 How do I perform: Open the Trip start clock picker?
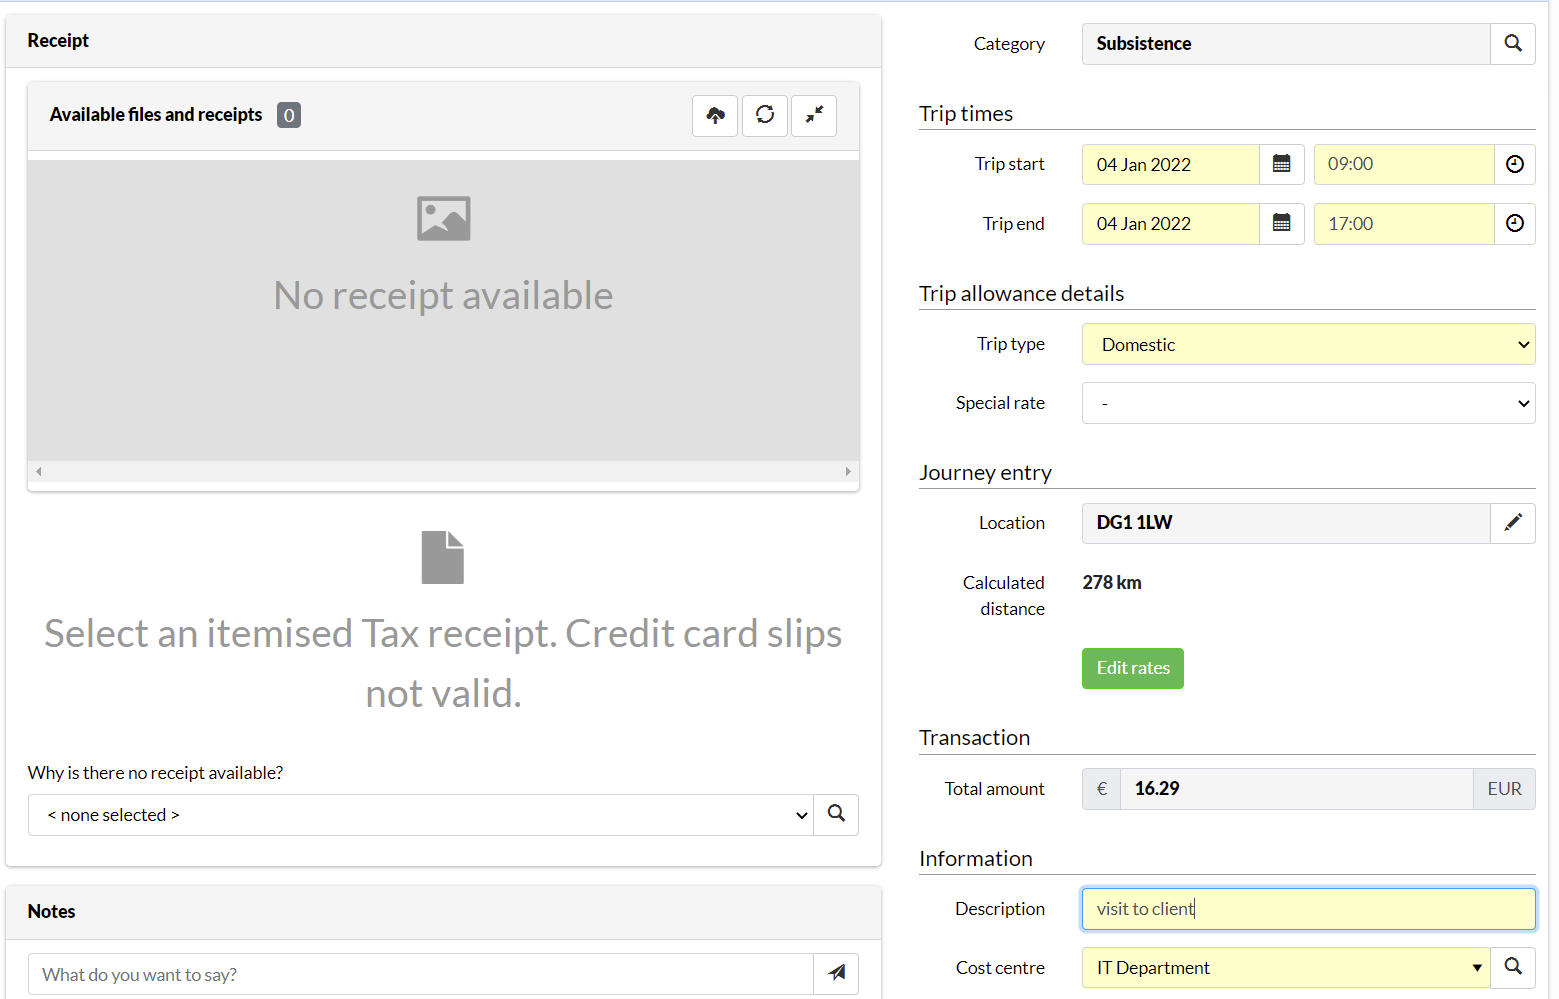click(1515, 164)
